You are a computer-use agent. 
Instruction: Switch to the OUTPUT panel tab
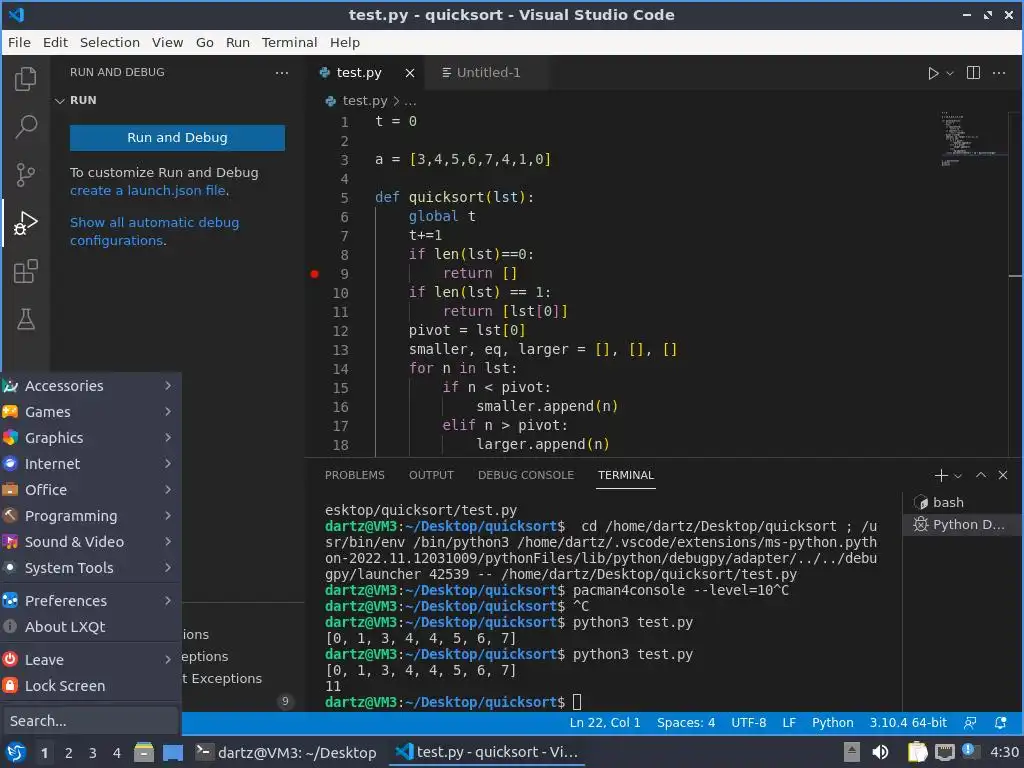click(x=431, y=475)
